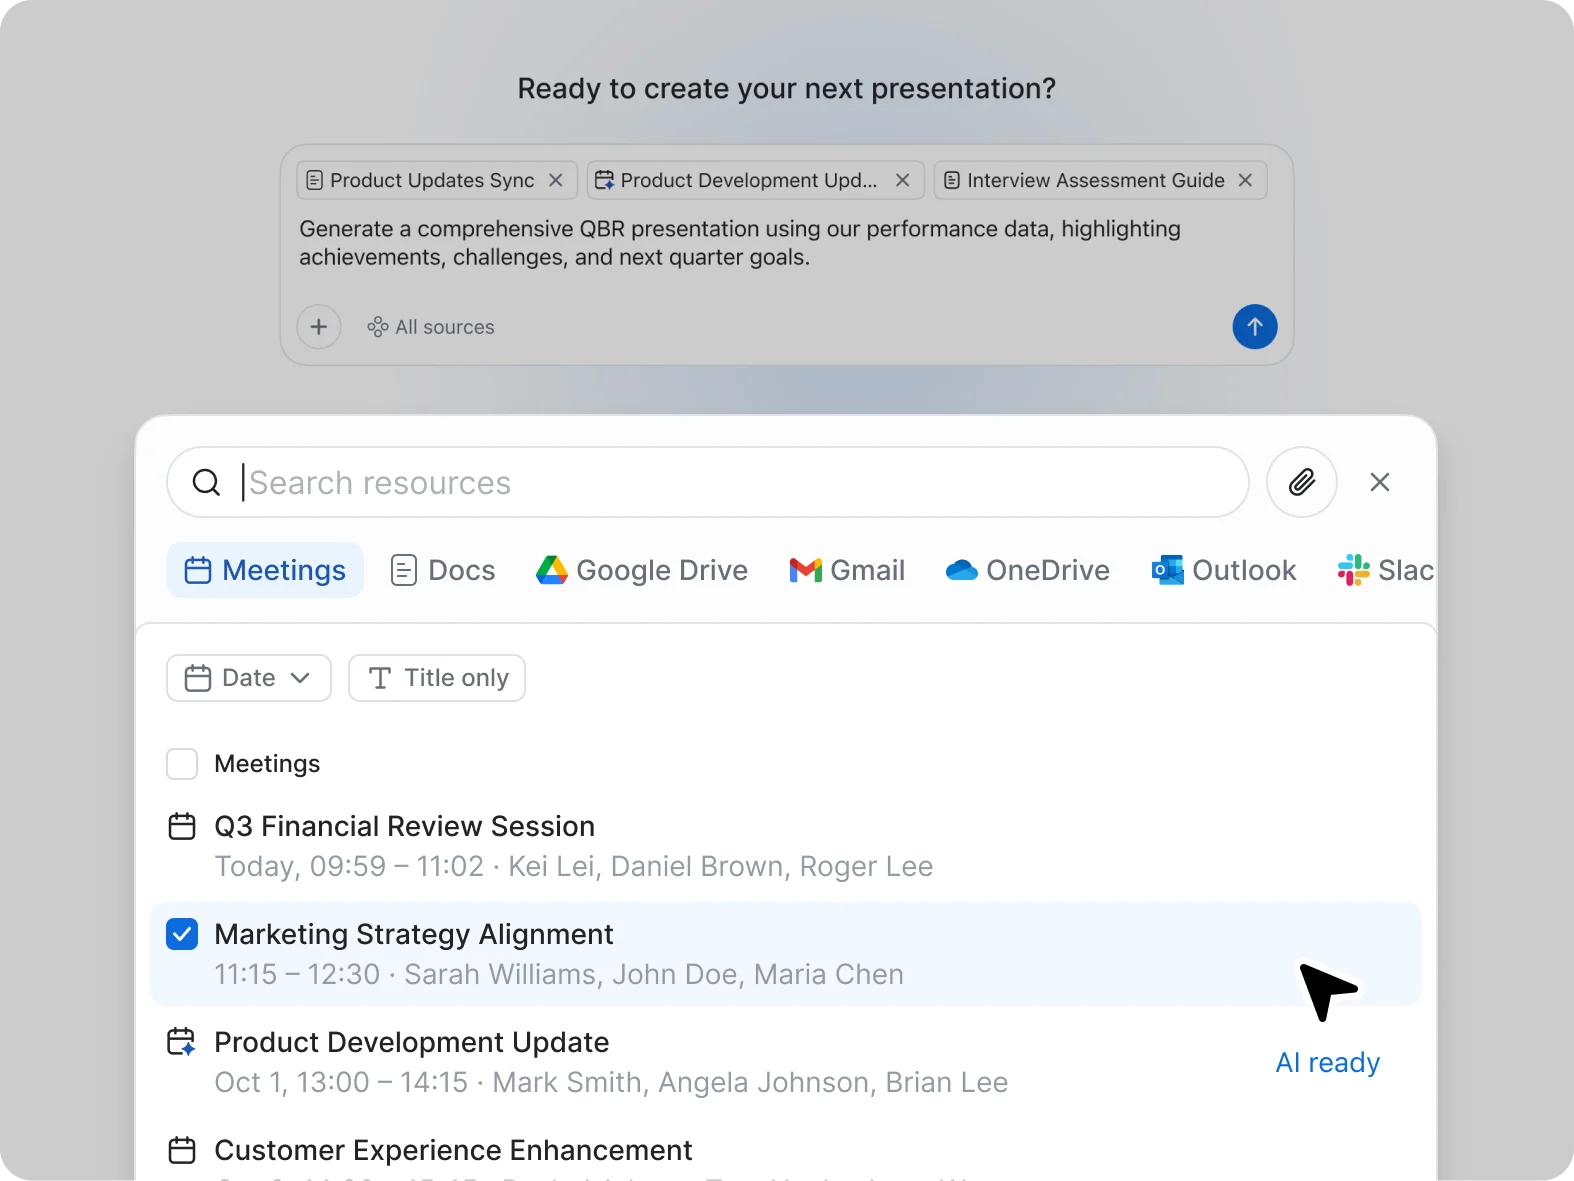Focus the Search resources field
This screenshot has height=1181, width=1574.
pos(708,482)
